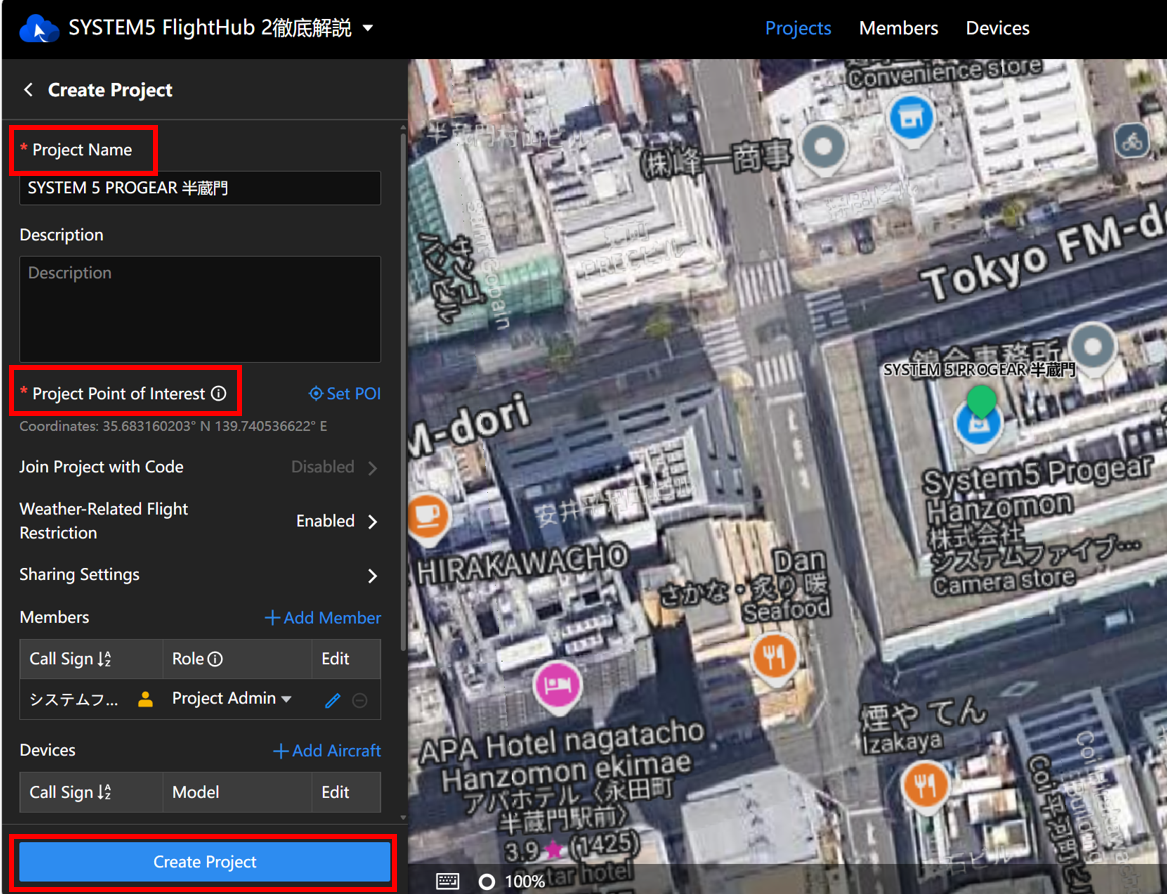Click the bicycle icon on map

coord(1132,140)
